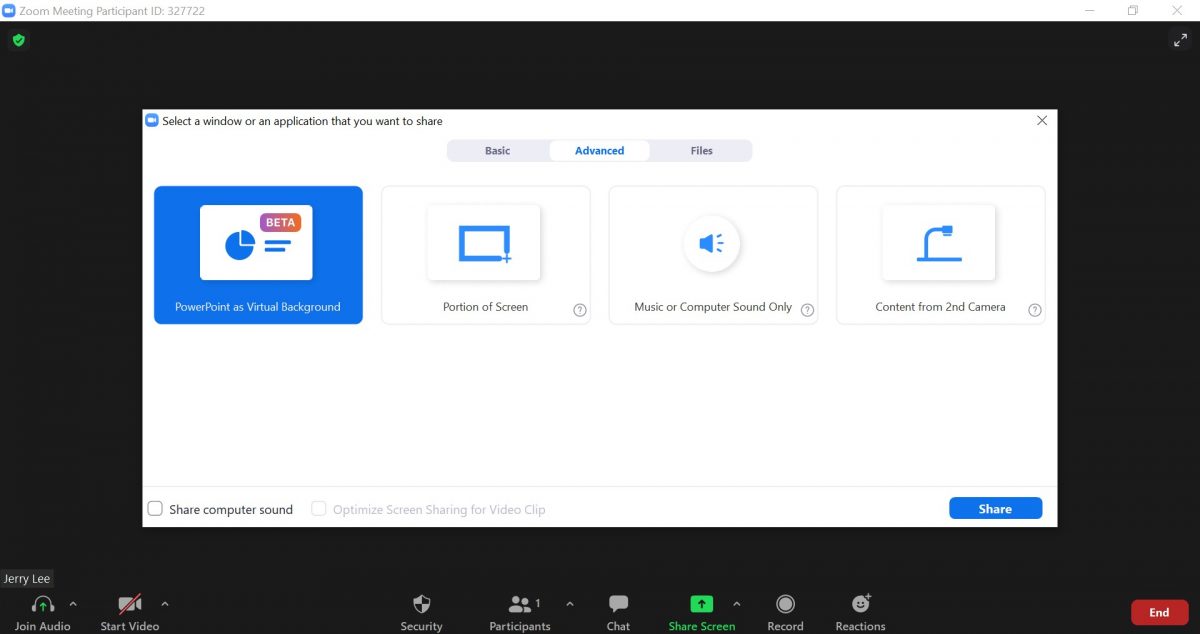Expand video options arrow beside Start Video
The image size is (1200, 634).
[165, 604]
